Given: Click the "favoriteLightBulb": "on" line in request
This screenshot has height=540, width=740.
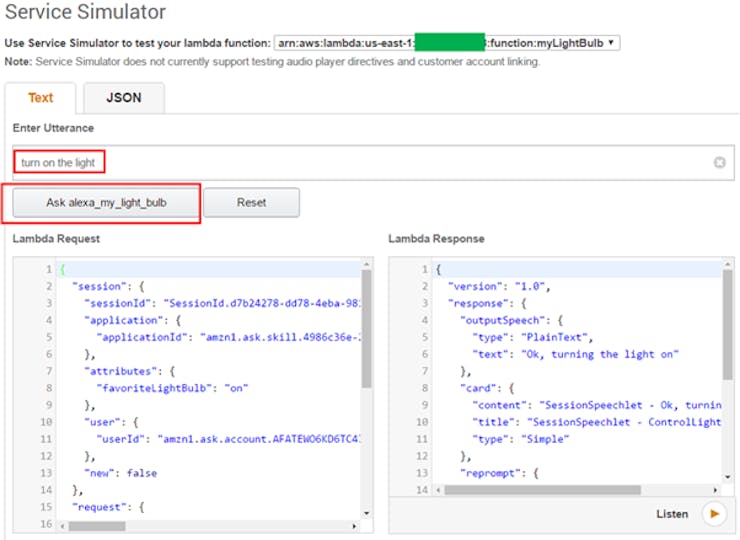Looking at the screenshot, I should click(172, 388).
